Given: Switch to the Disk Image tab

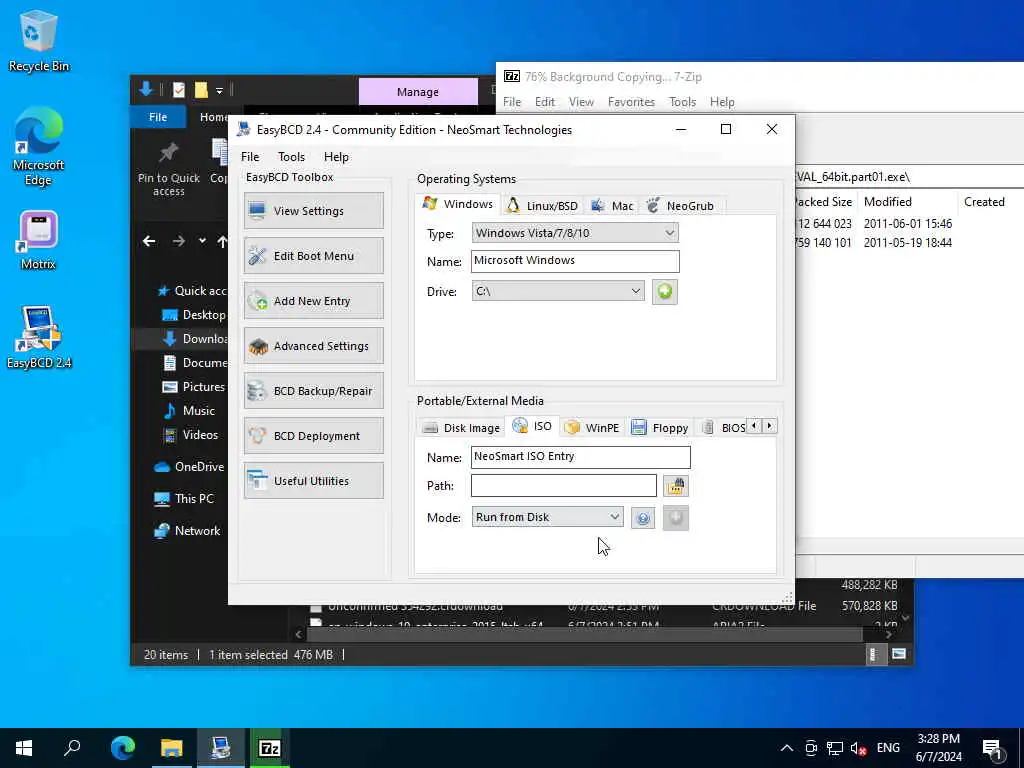Looking at the screenshot, I should [461, 428].
